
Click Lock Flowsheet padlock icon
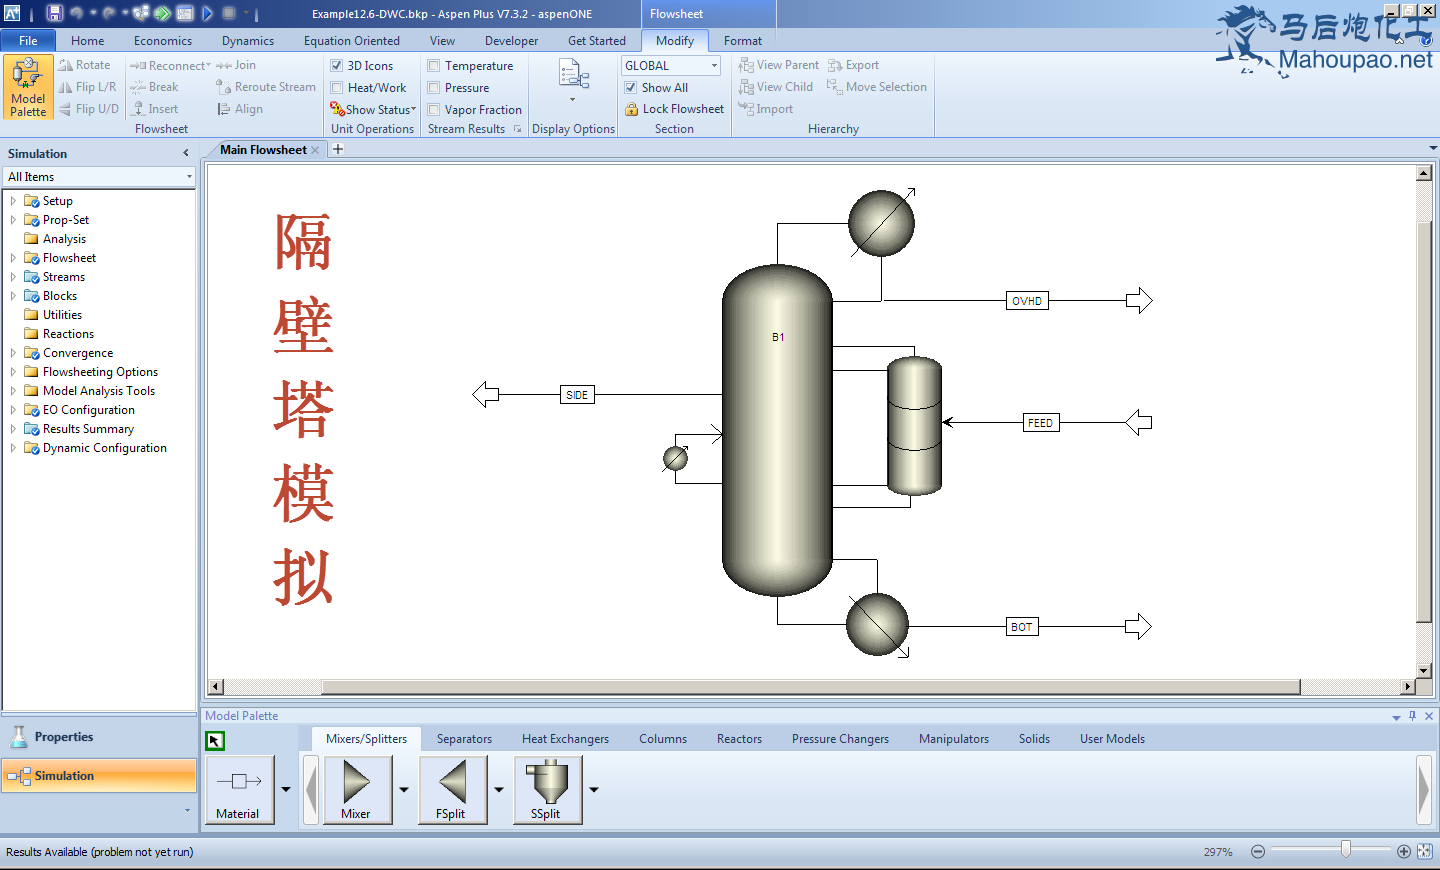(x=632, y=109)
